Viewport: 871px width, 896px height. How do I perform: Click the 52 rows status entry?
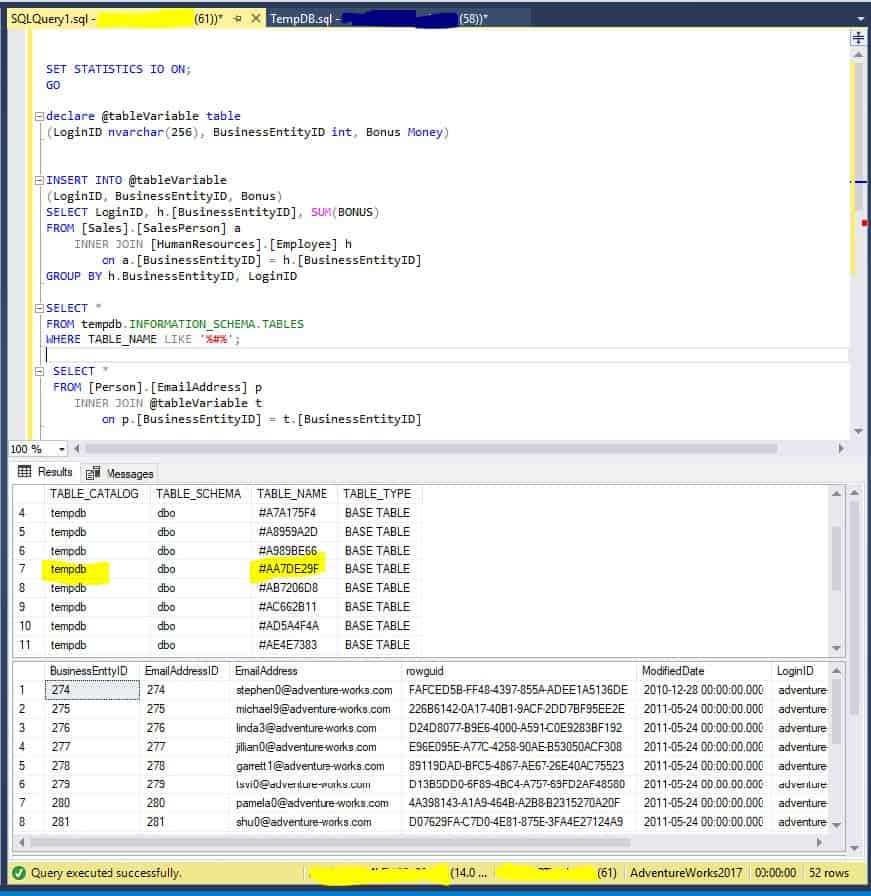click(828, 873)
